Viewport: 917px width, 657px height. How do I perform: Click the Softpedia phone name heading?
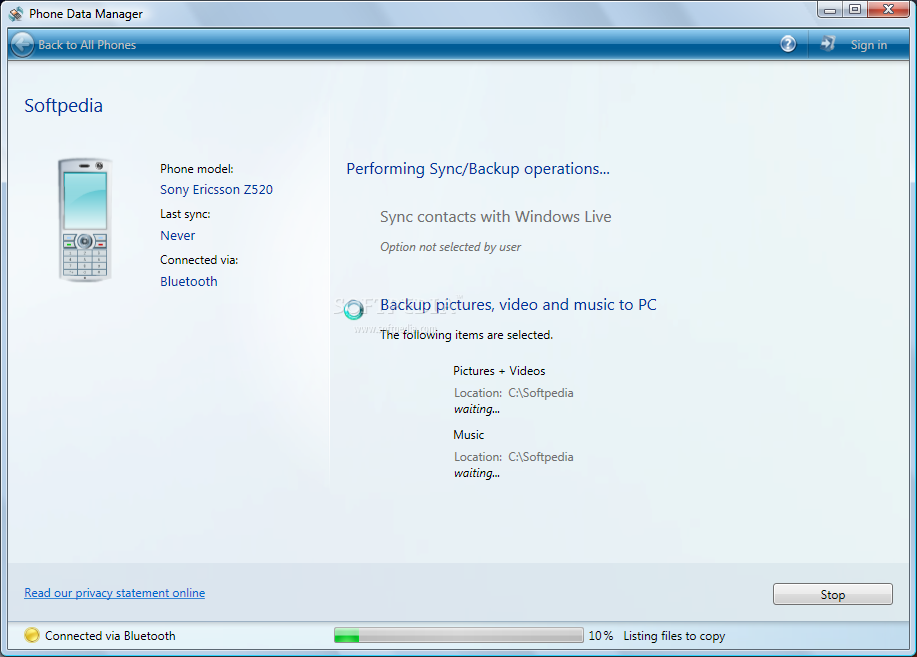tap(63, 106)
